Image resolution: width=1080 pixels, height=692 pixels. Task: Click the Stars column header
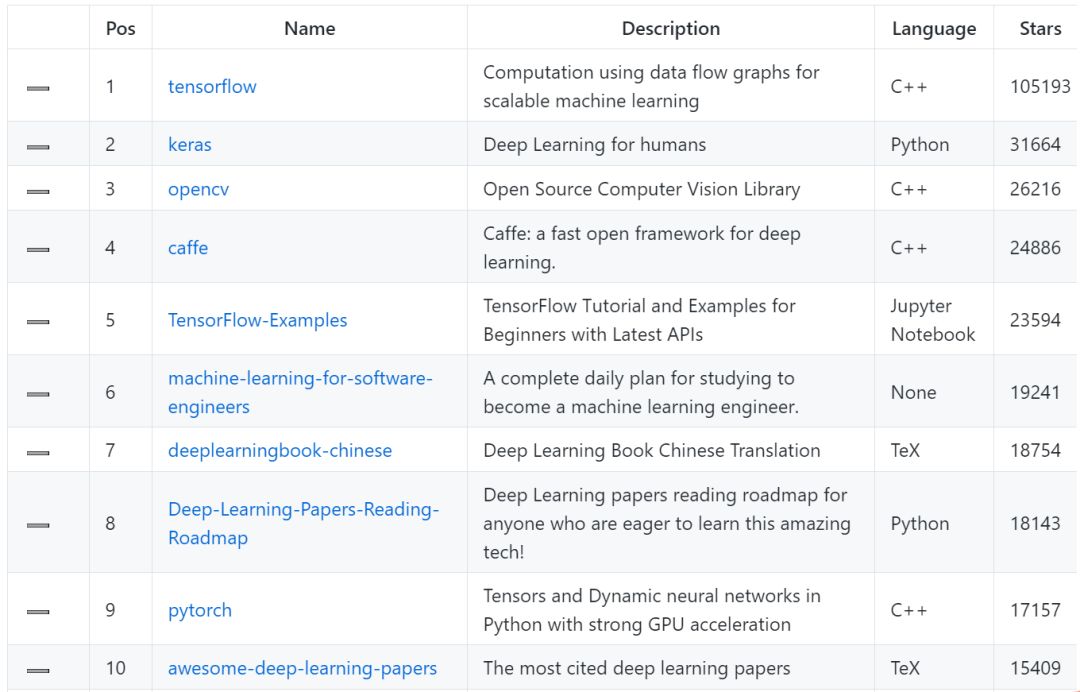pos(1040,29)
